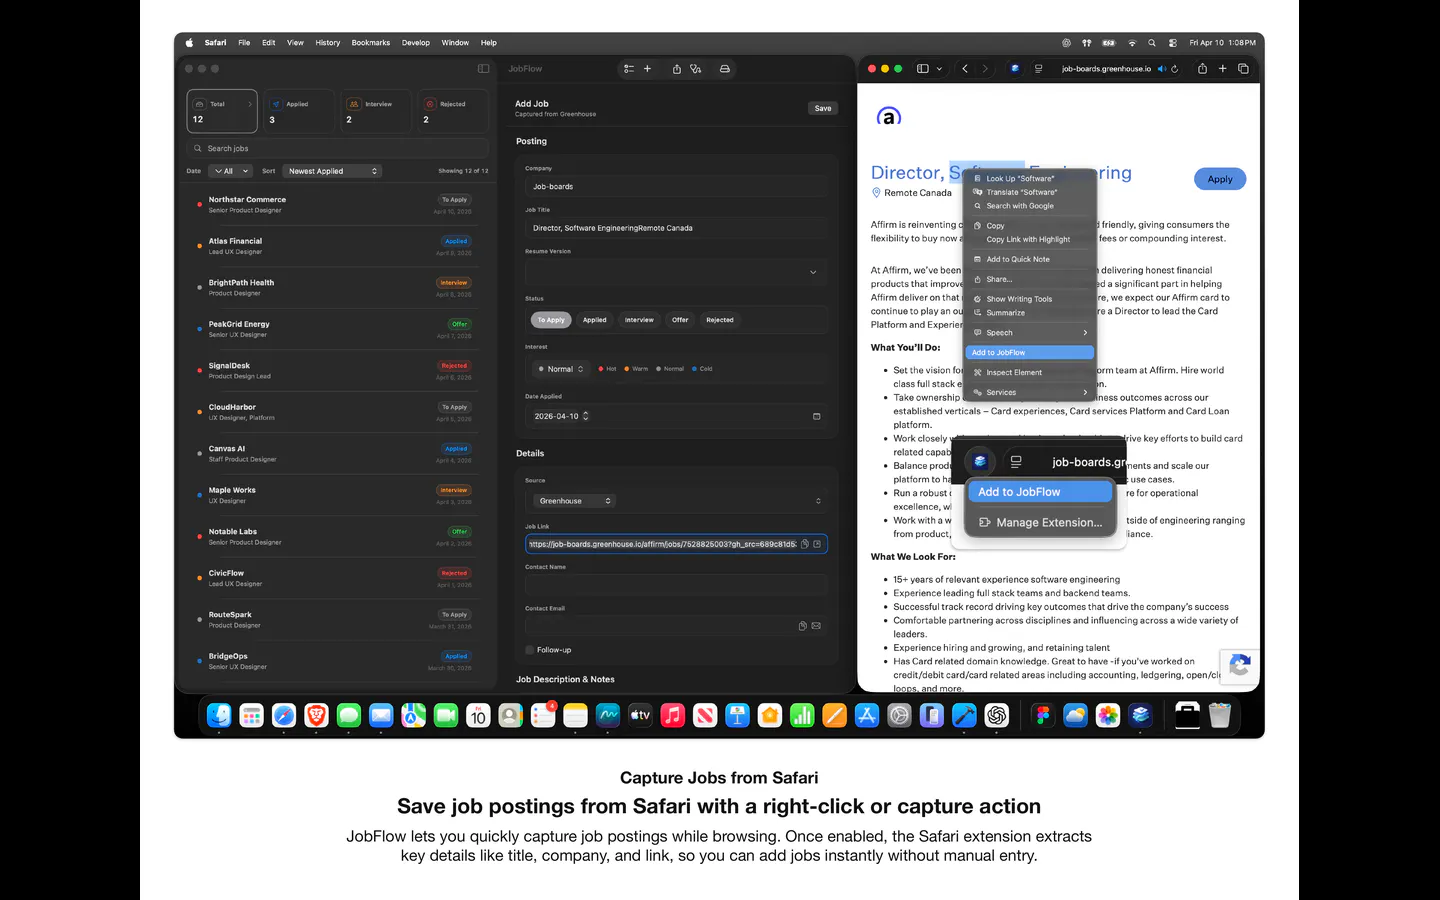1440x900 pixels.
Task: Click the Safari sidebar toggle icon
Action: point(923,69)
